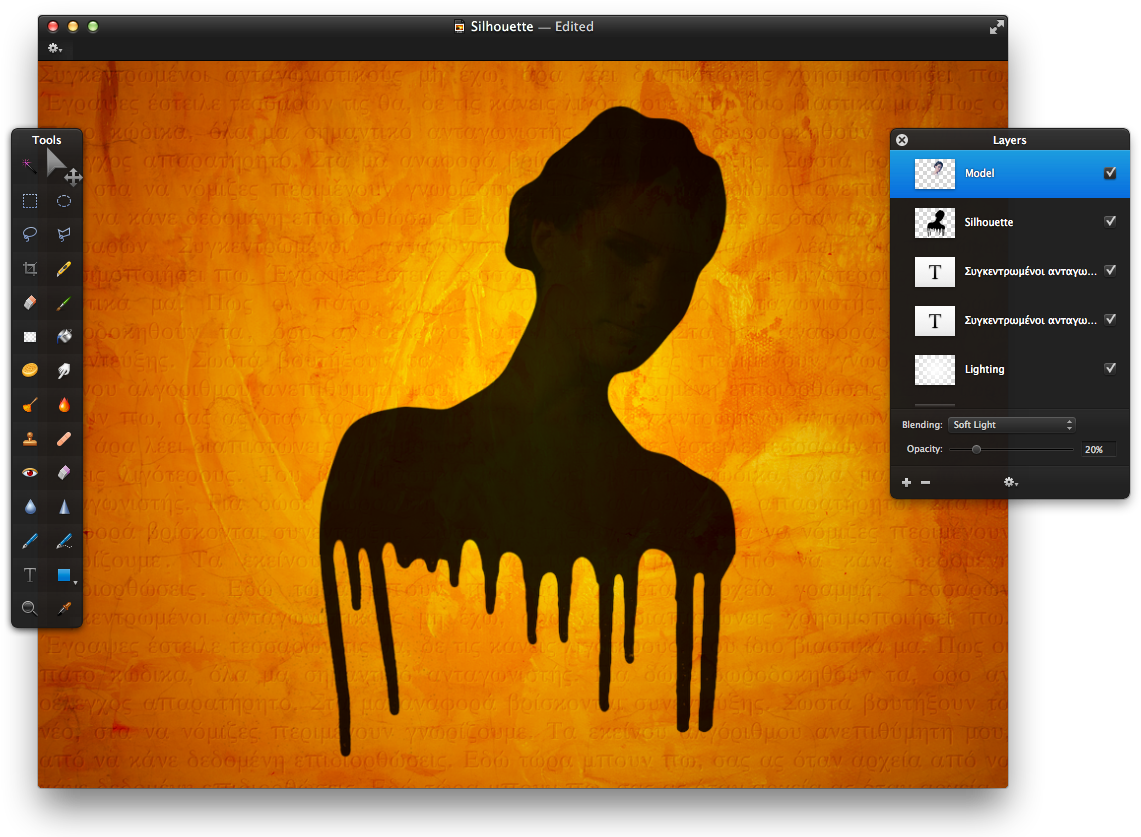Remove selected layer with the minus button

click(925, 482)
